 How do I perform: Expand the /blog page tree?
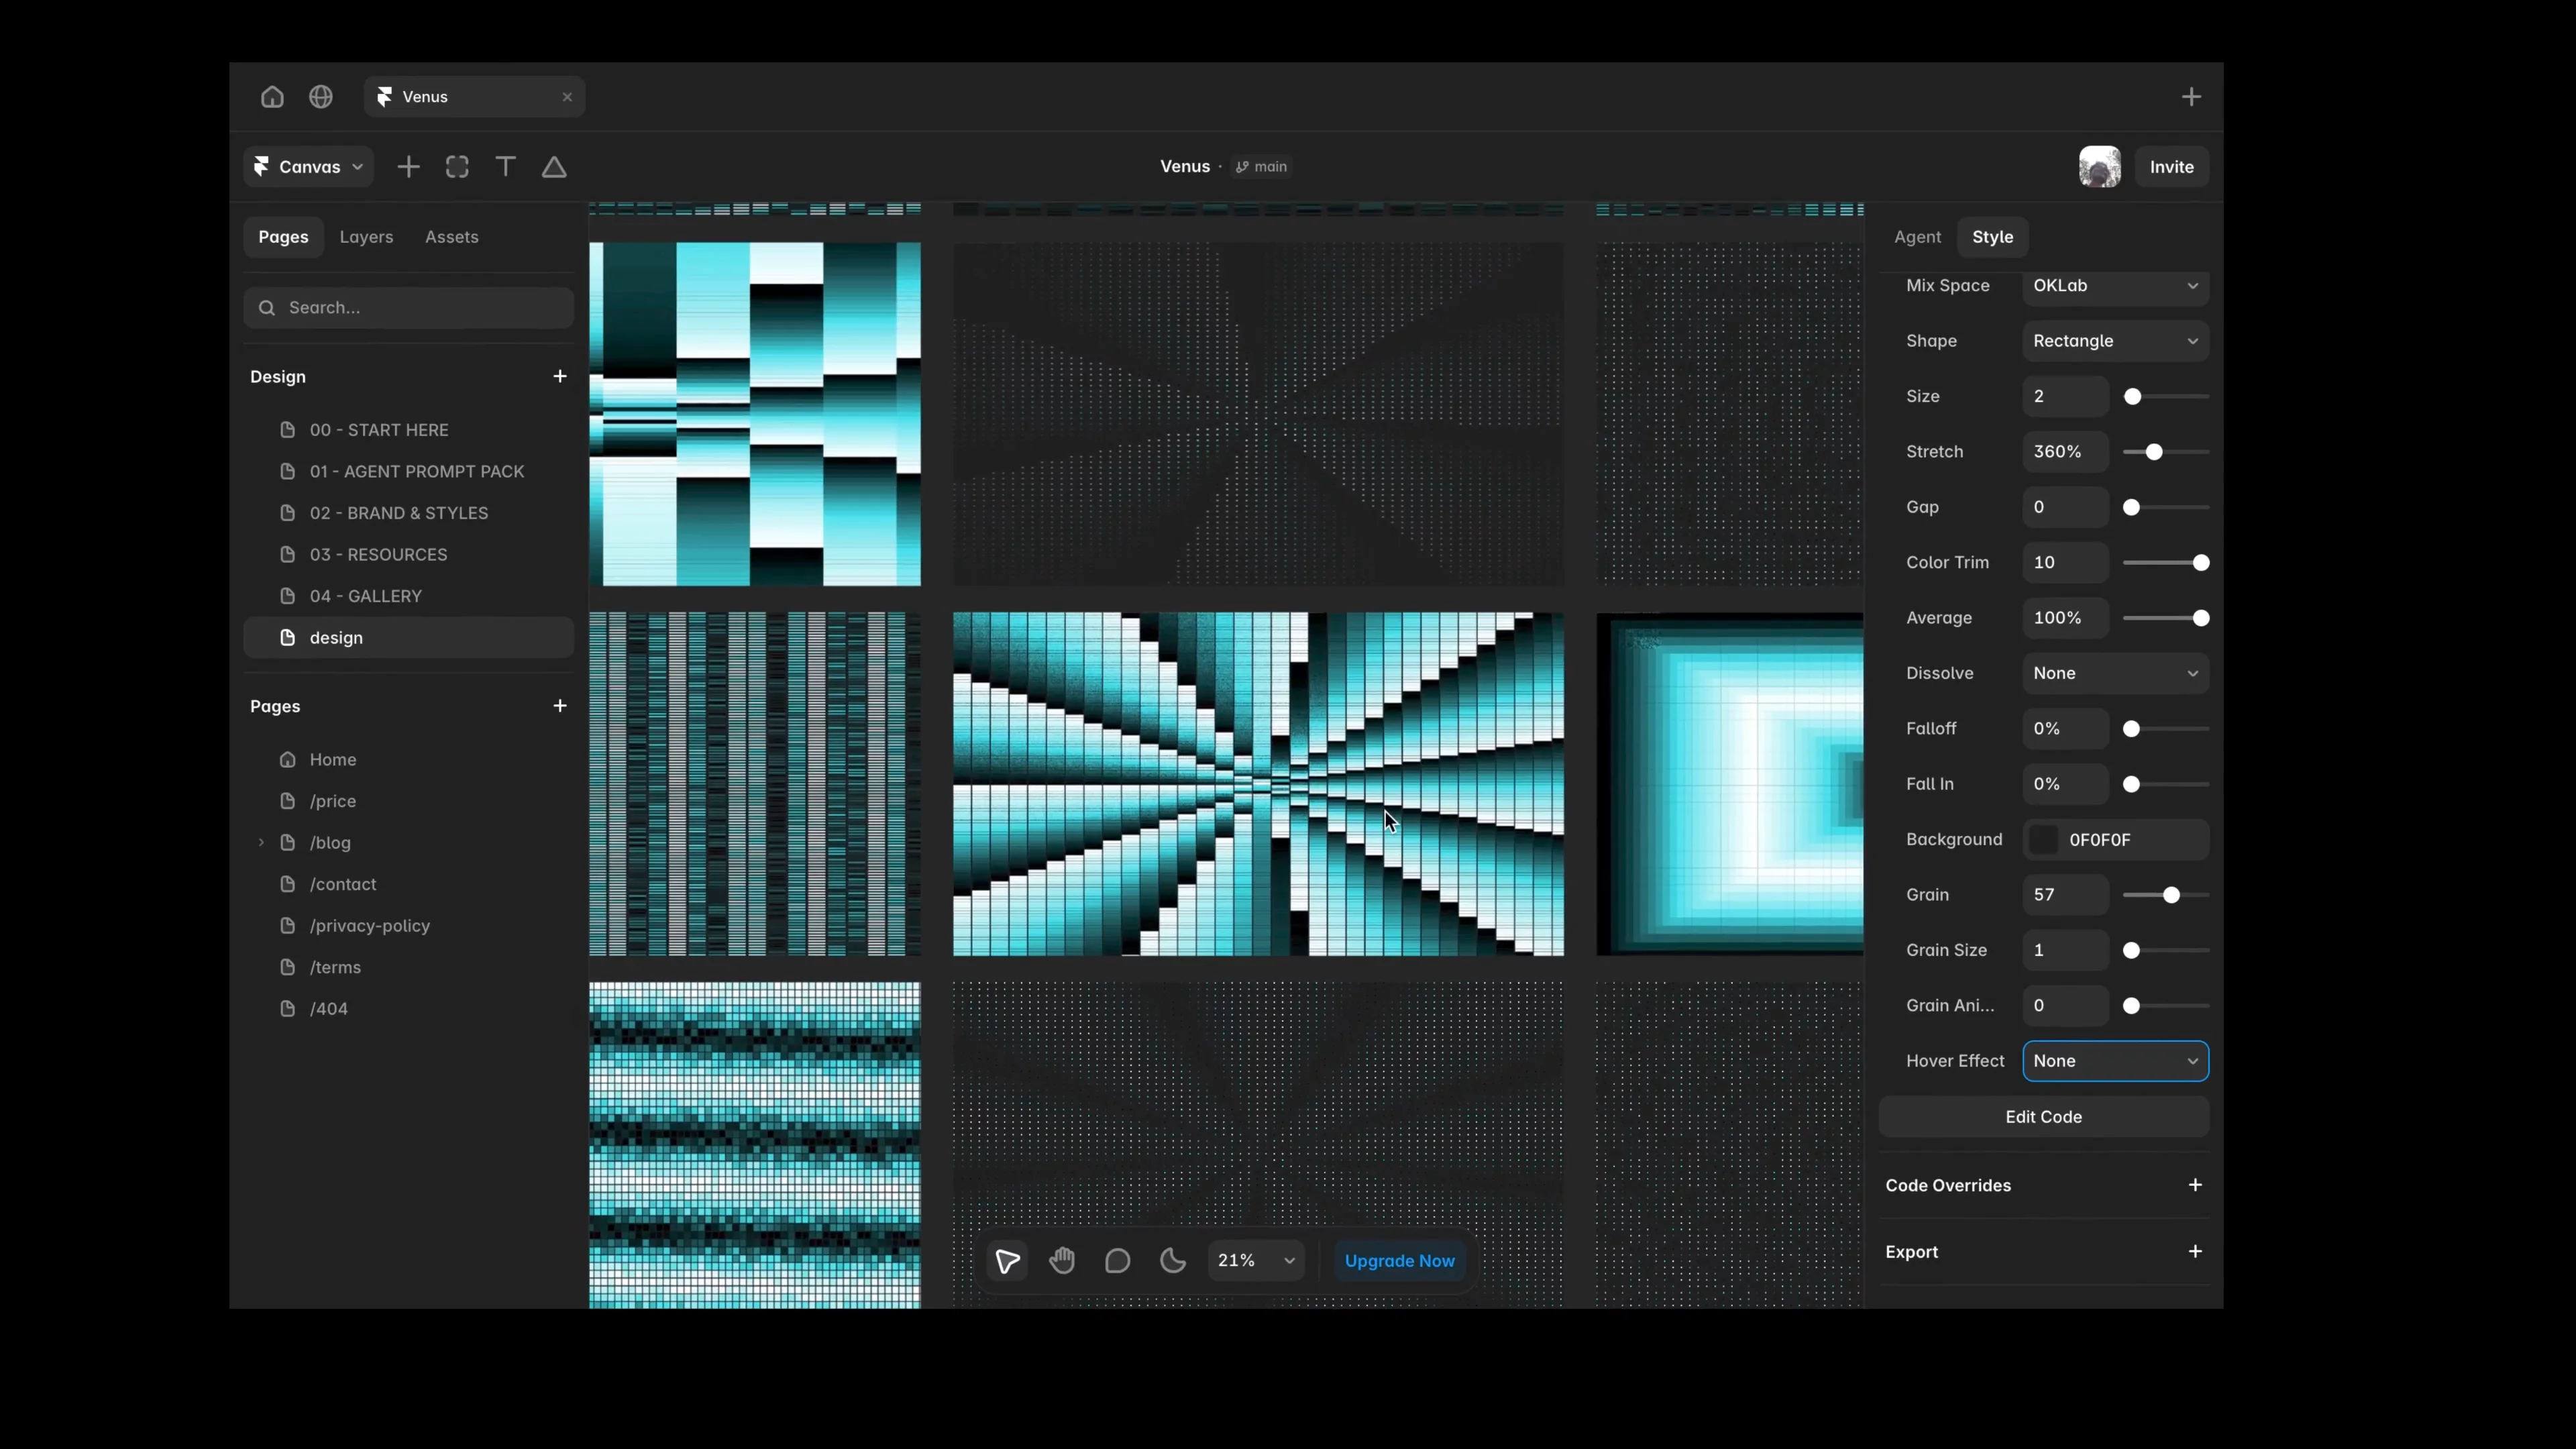tap(261, 843)
